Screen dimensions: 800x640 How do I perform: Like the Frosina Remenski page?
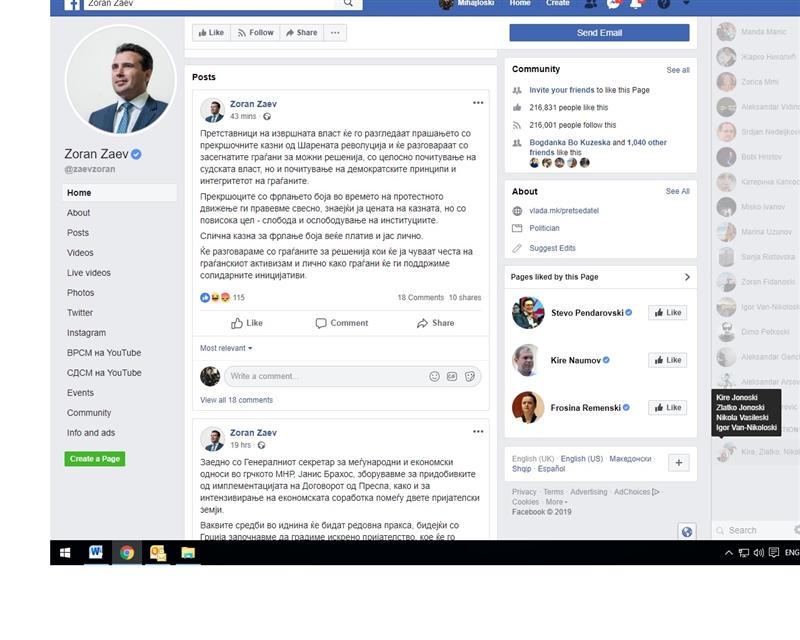(667, 407)
